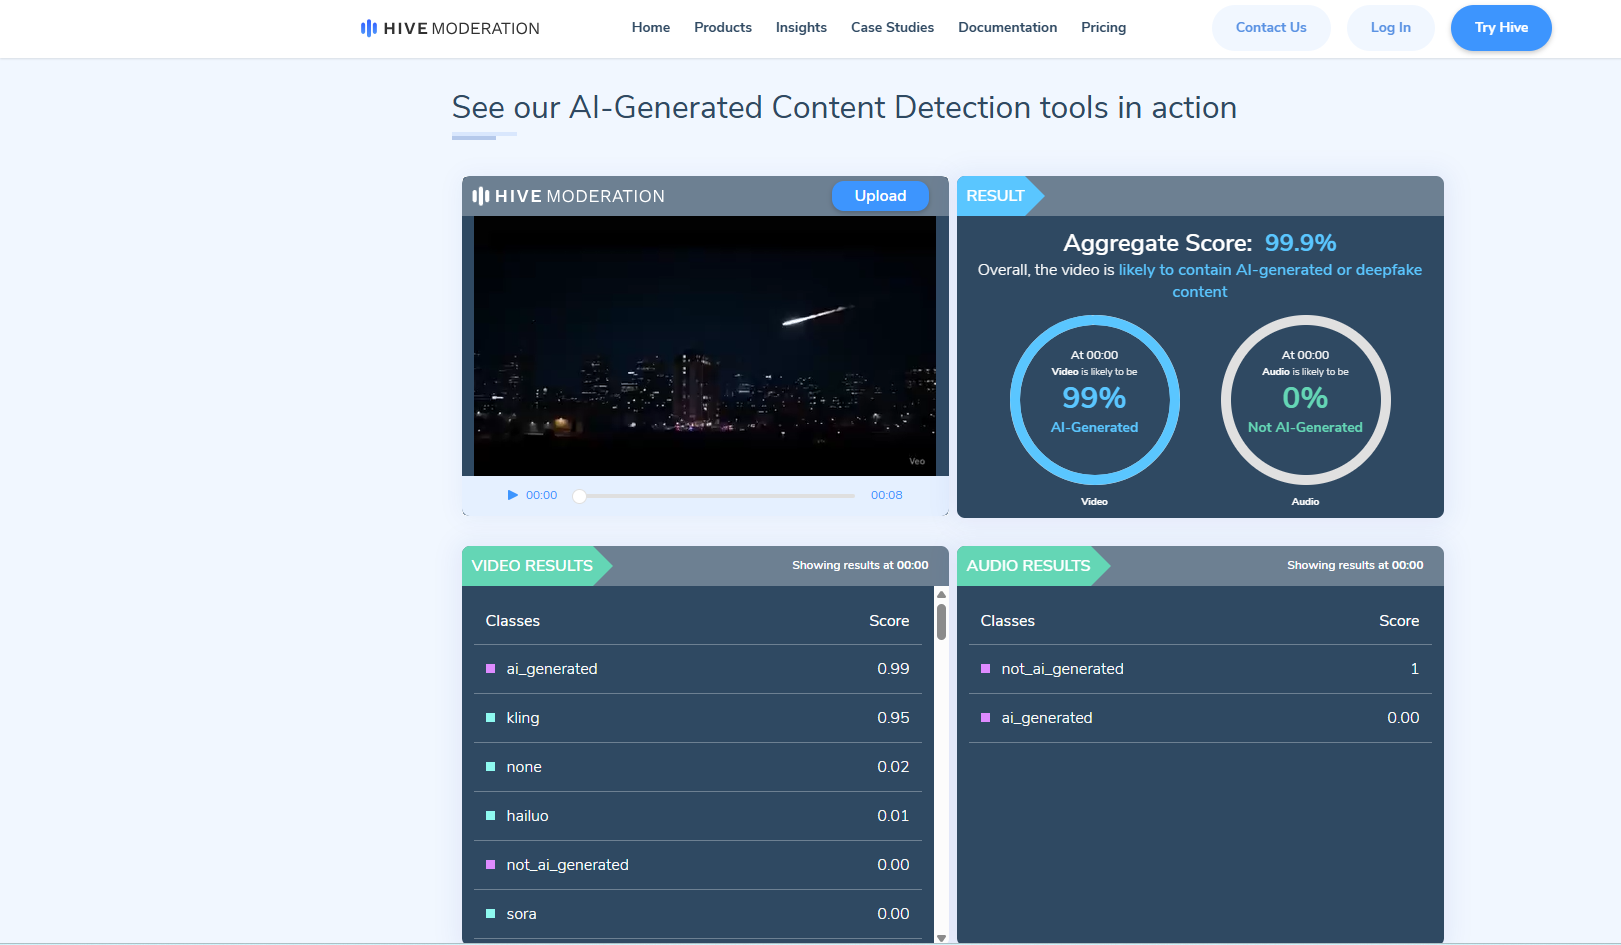Click the scroll up arrow in video results
Image resolution: width=1621 pixels, height=945 pixels.
(x=941, y=595)
